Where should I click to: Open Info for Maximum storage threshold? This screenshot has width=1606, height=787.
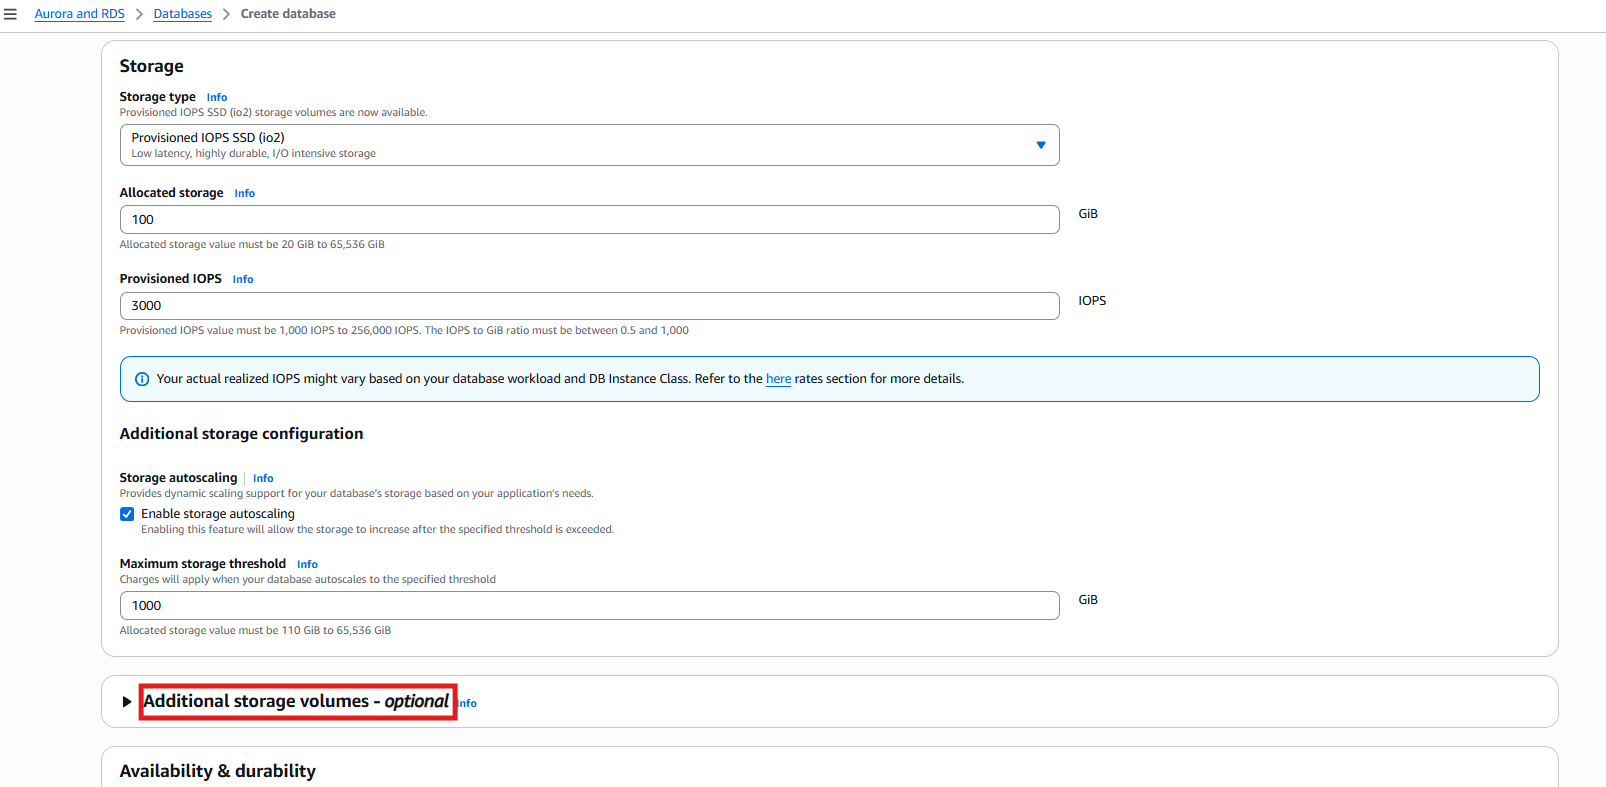pyautogui.click(x=307, y=565)
